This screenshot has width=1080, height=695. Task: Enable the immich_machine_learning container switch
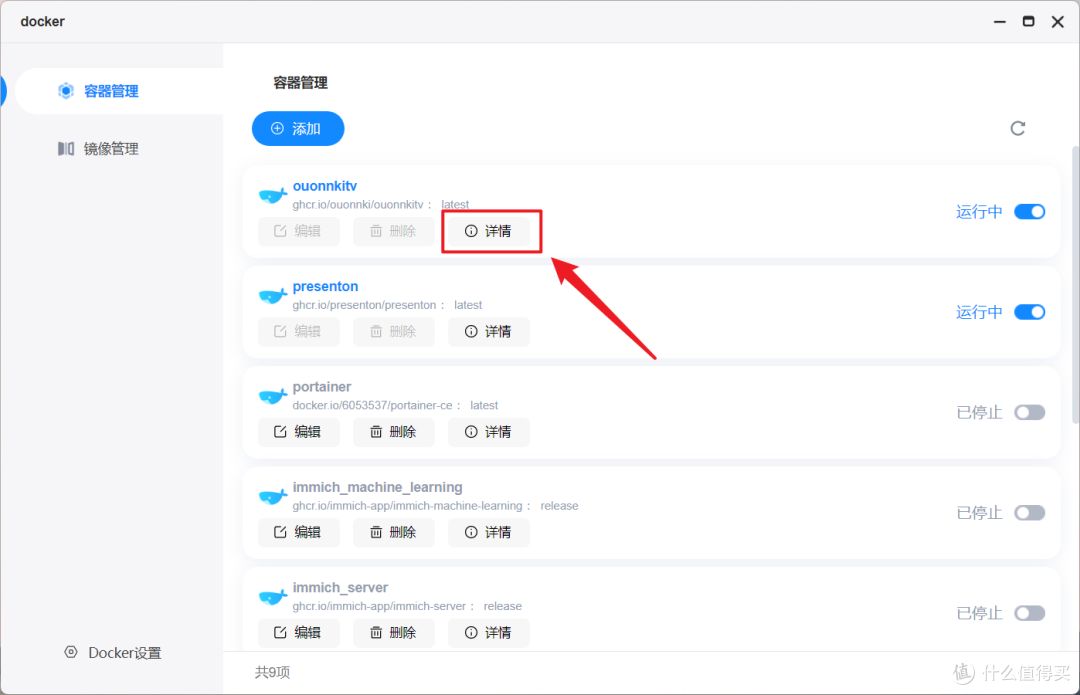pos(1030,512)
